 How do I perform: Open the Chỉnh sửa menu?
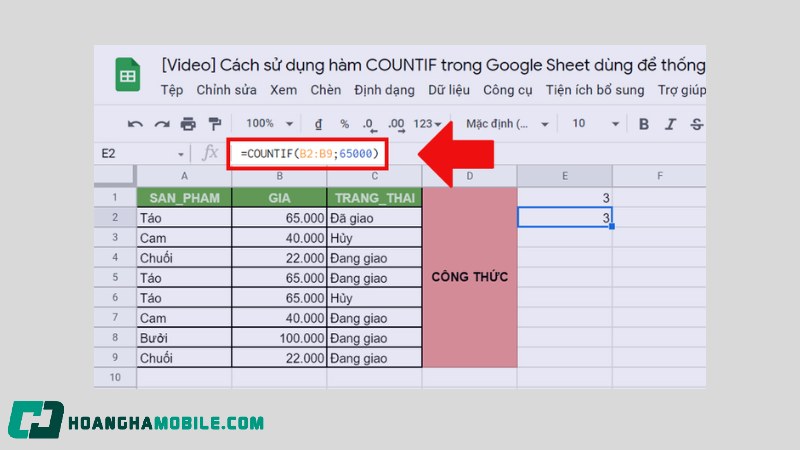pyautogui.click(x=227, y=90)
